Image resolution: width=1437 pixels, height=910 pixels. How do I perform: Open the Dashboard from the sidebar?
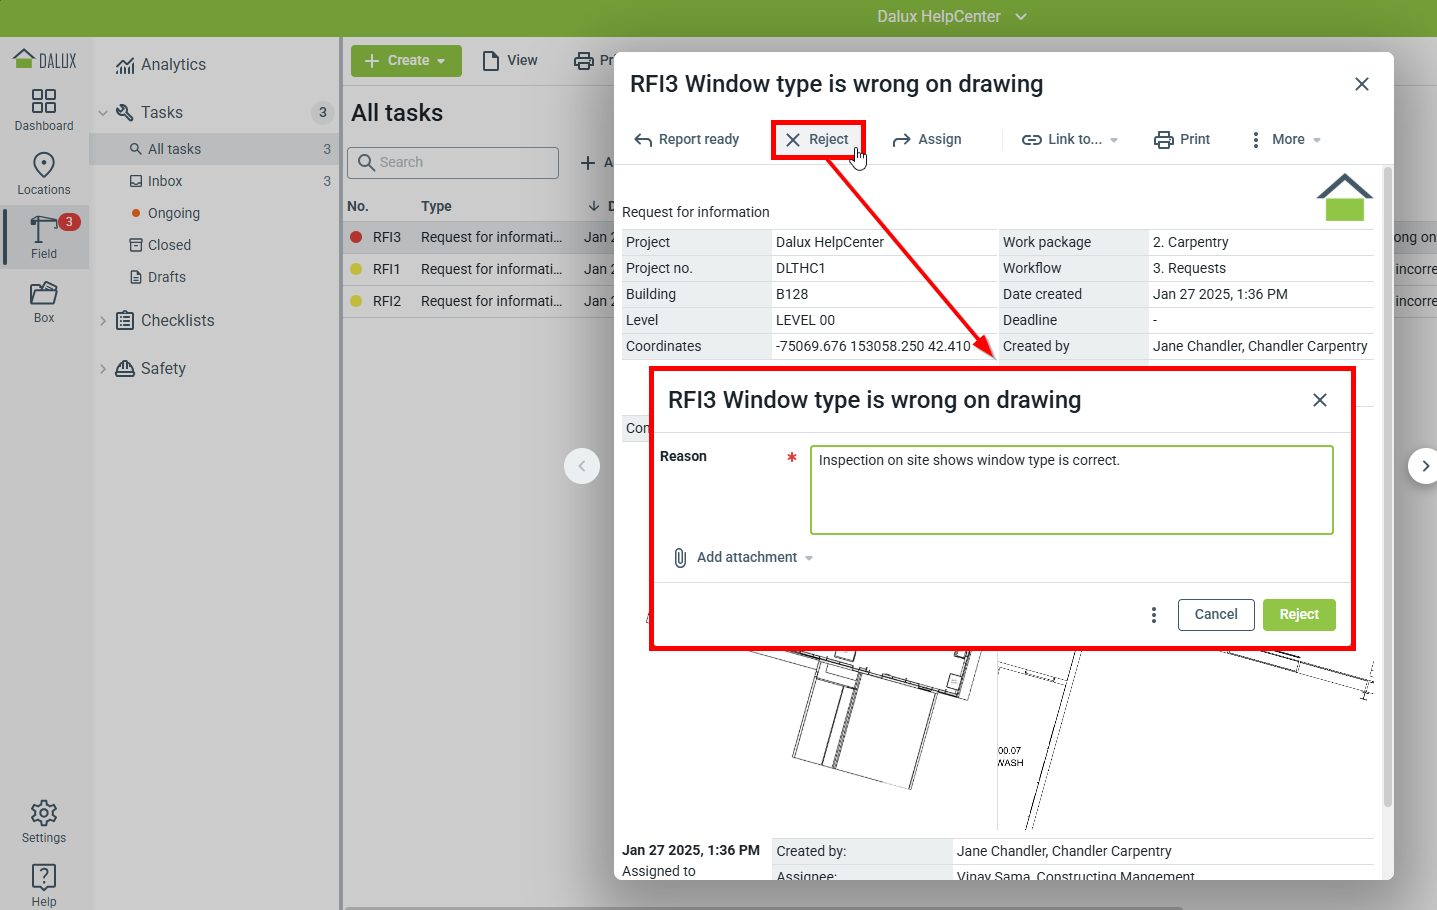click(44, 109)
